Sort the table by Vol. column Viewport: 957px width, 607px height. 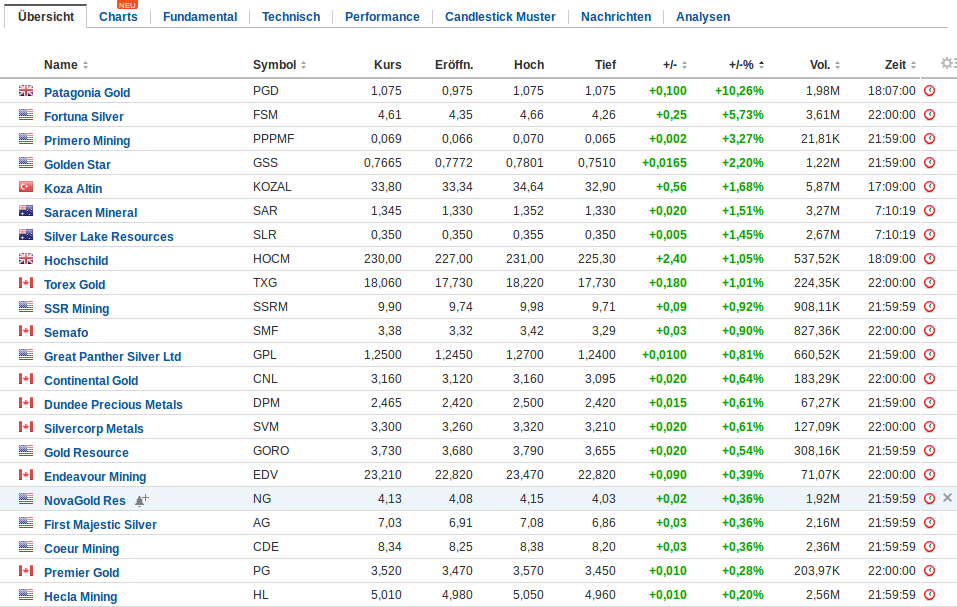click(825, 65)
